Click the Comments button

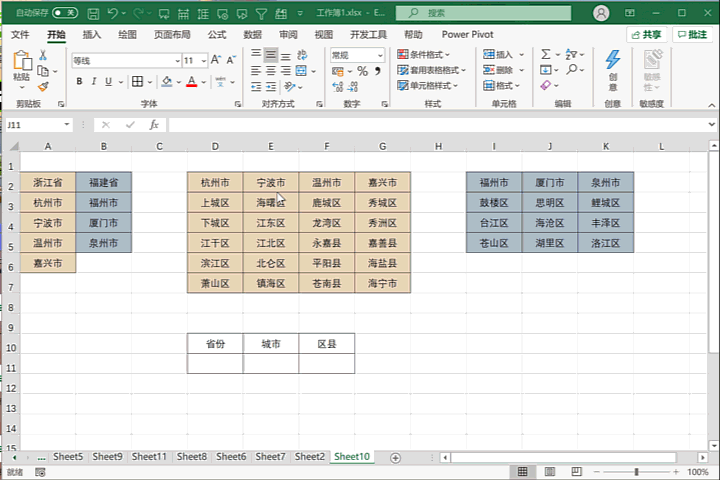coord(692,35)
